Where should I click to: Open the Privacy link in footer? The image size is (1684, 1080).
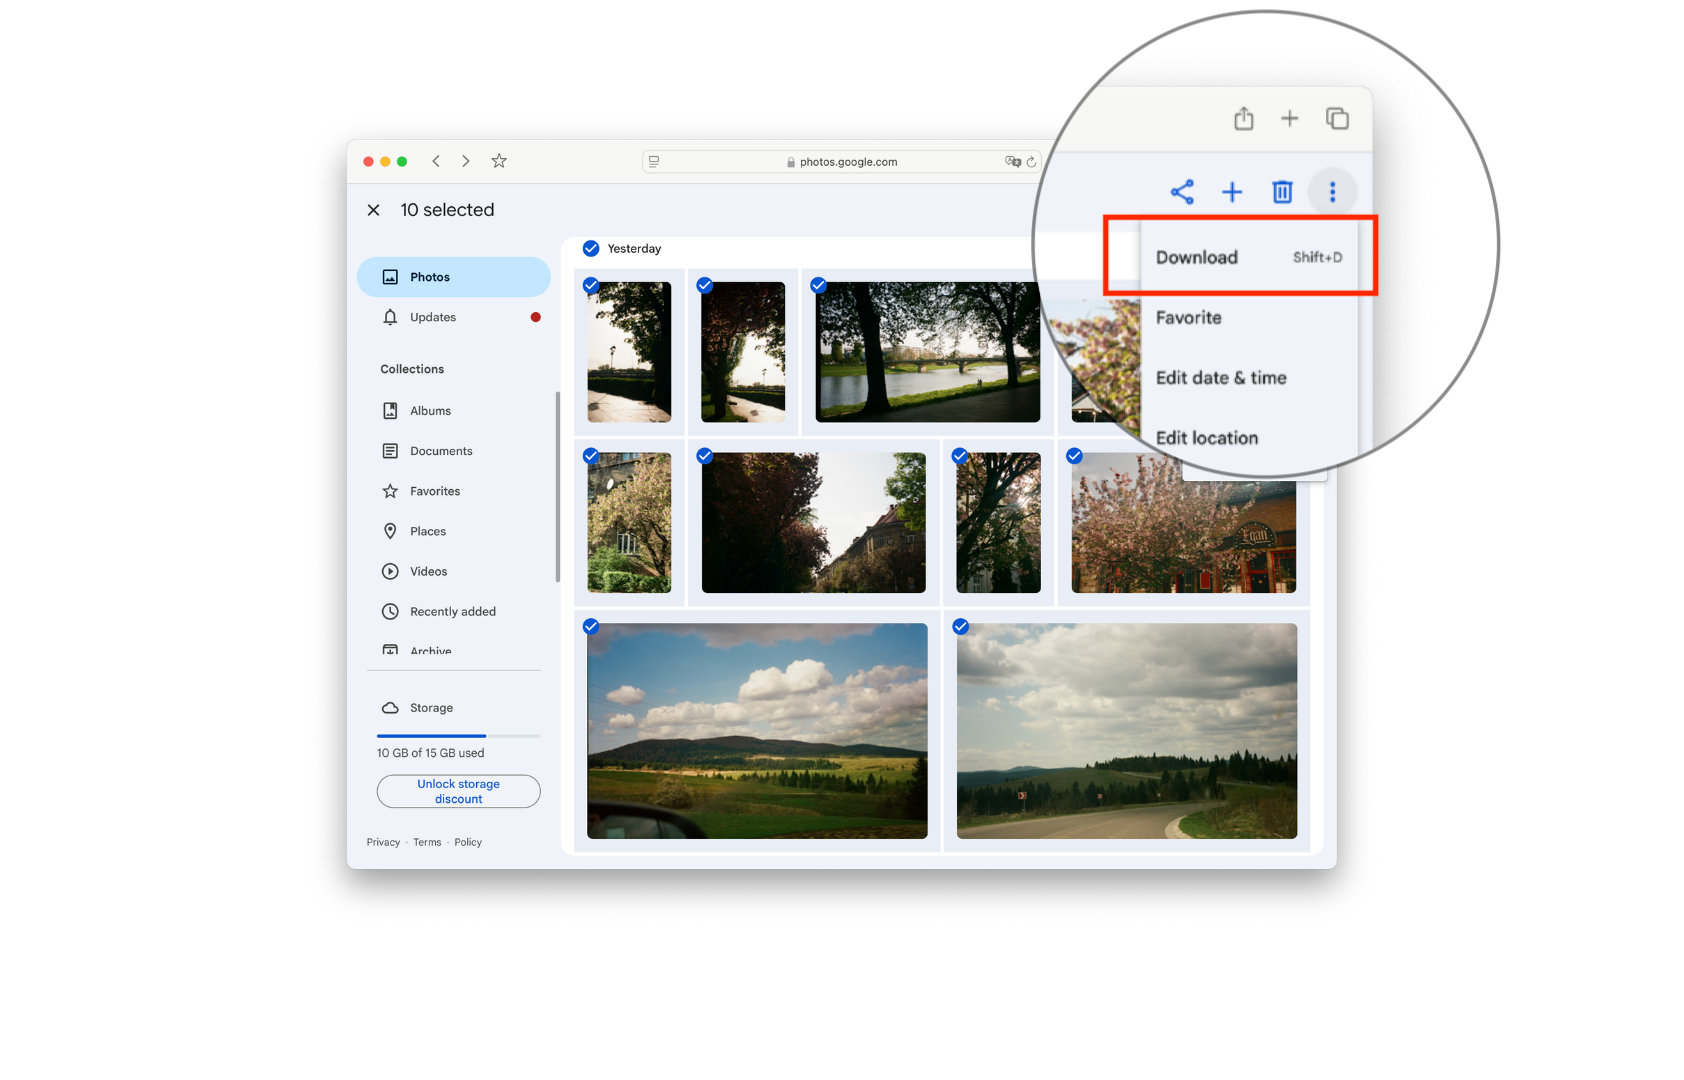[x=383, y=842]
